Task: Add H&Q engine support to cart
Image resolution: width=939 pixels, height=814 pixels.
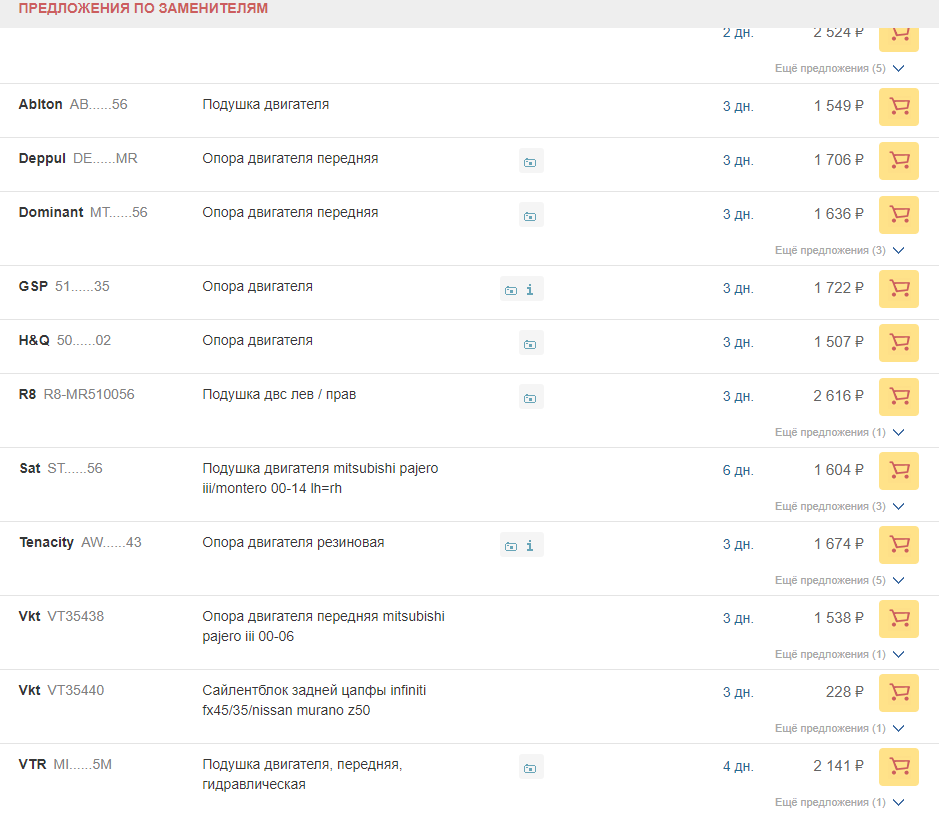Action: point(898,343)
